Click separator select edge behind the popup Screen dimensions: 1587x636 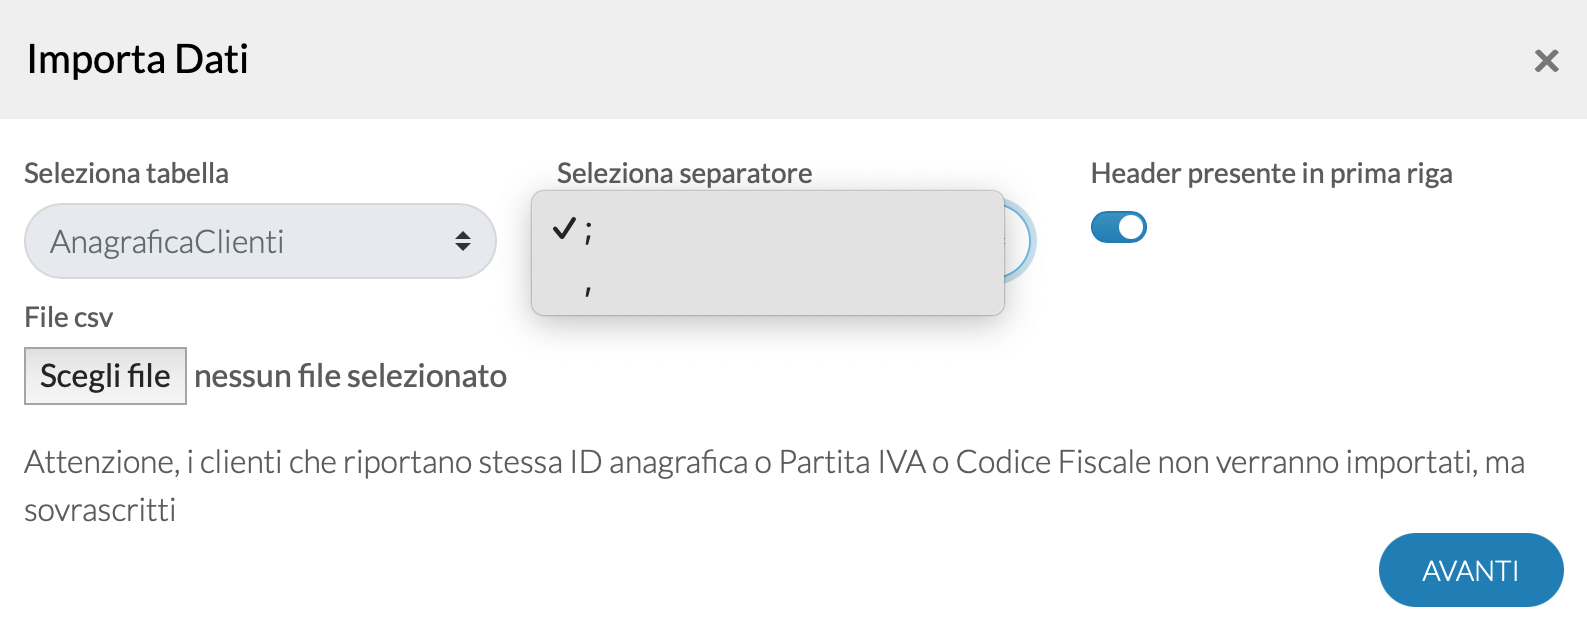tap(1020, 241)
